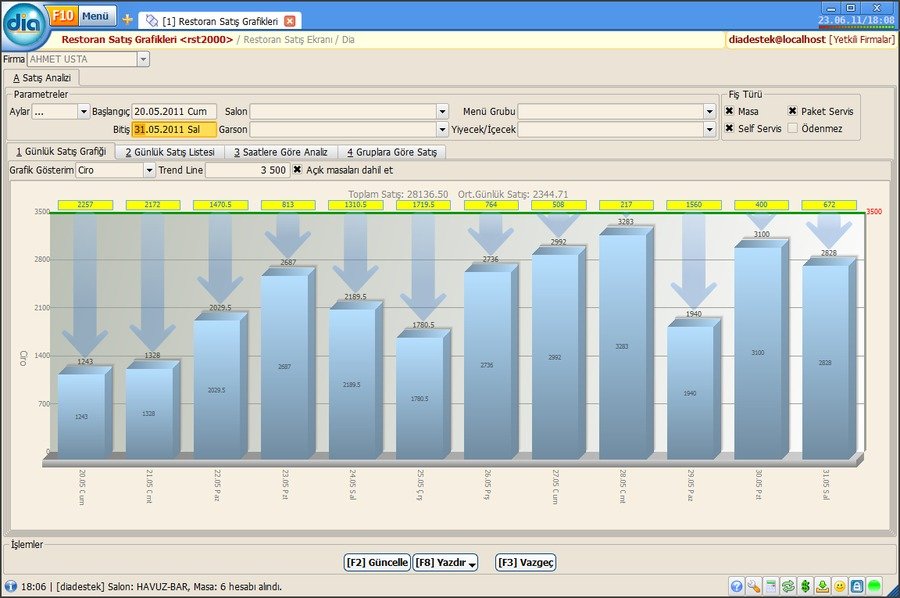This screenshot has width=900, height=598.
Task: Open the wrench settings icon in status bar
Action: [x=754, y=586]
